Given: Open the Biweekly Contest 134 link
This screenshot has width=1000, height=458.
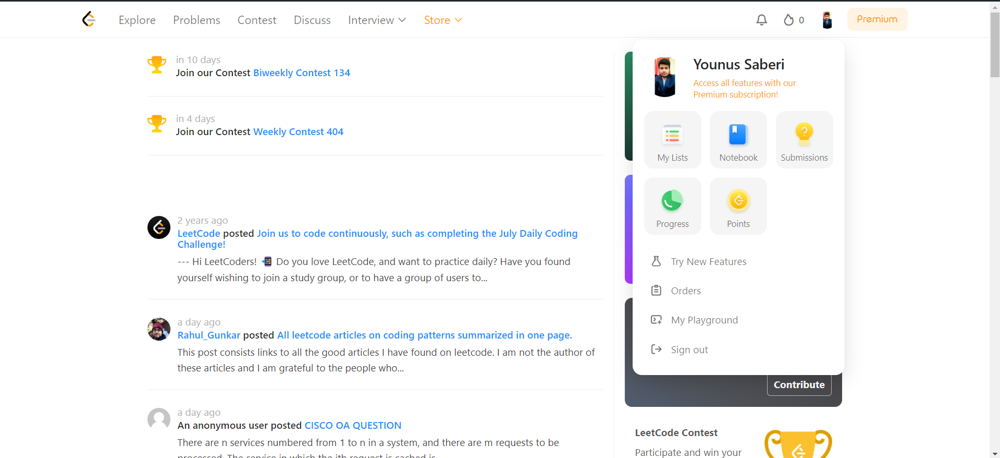Looking at the screenshot, I should 301,73.
